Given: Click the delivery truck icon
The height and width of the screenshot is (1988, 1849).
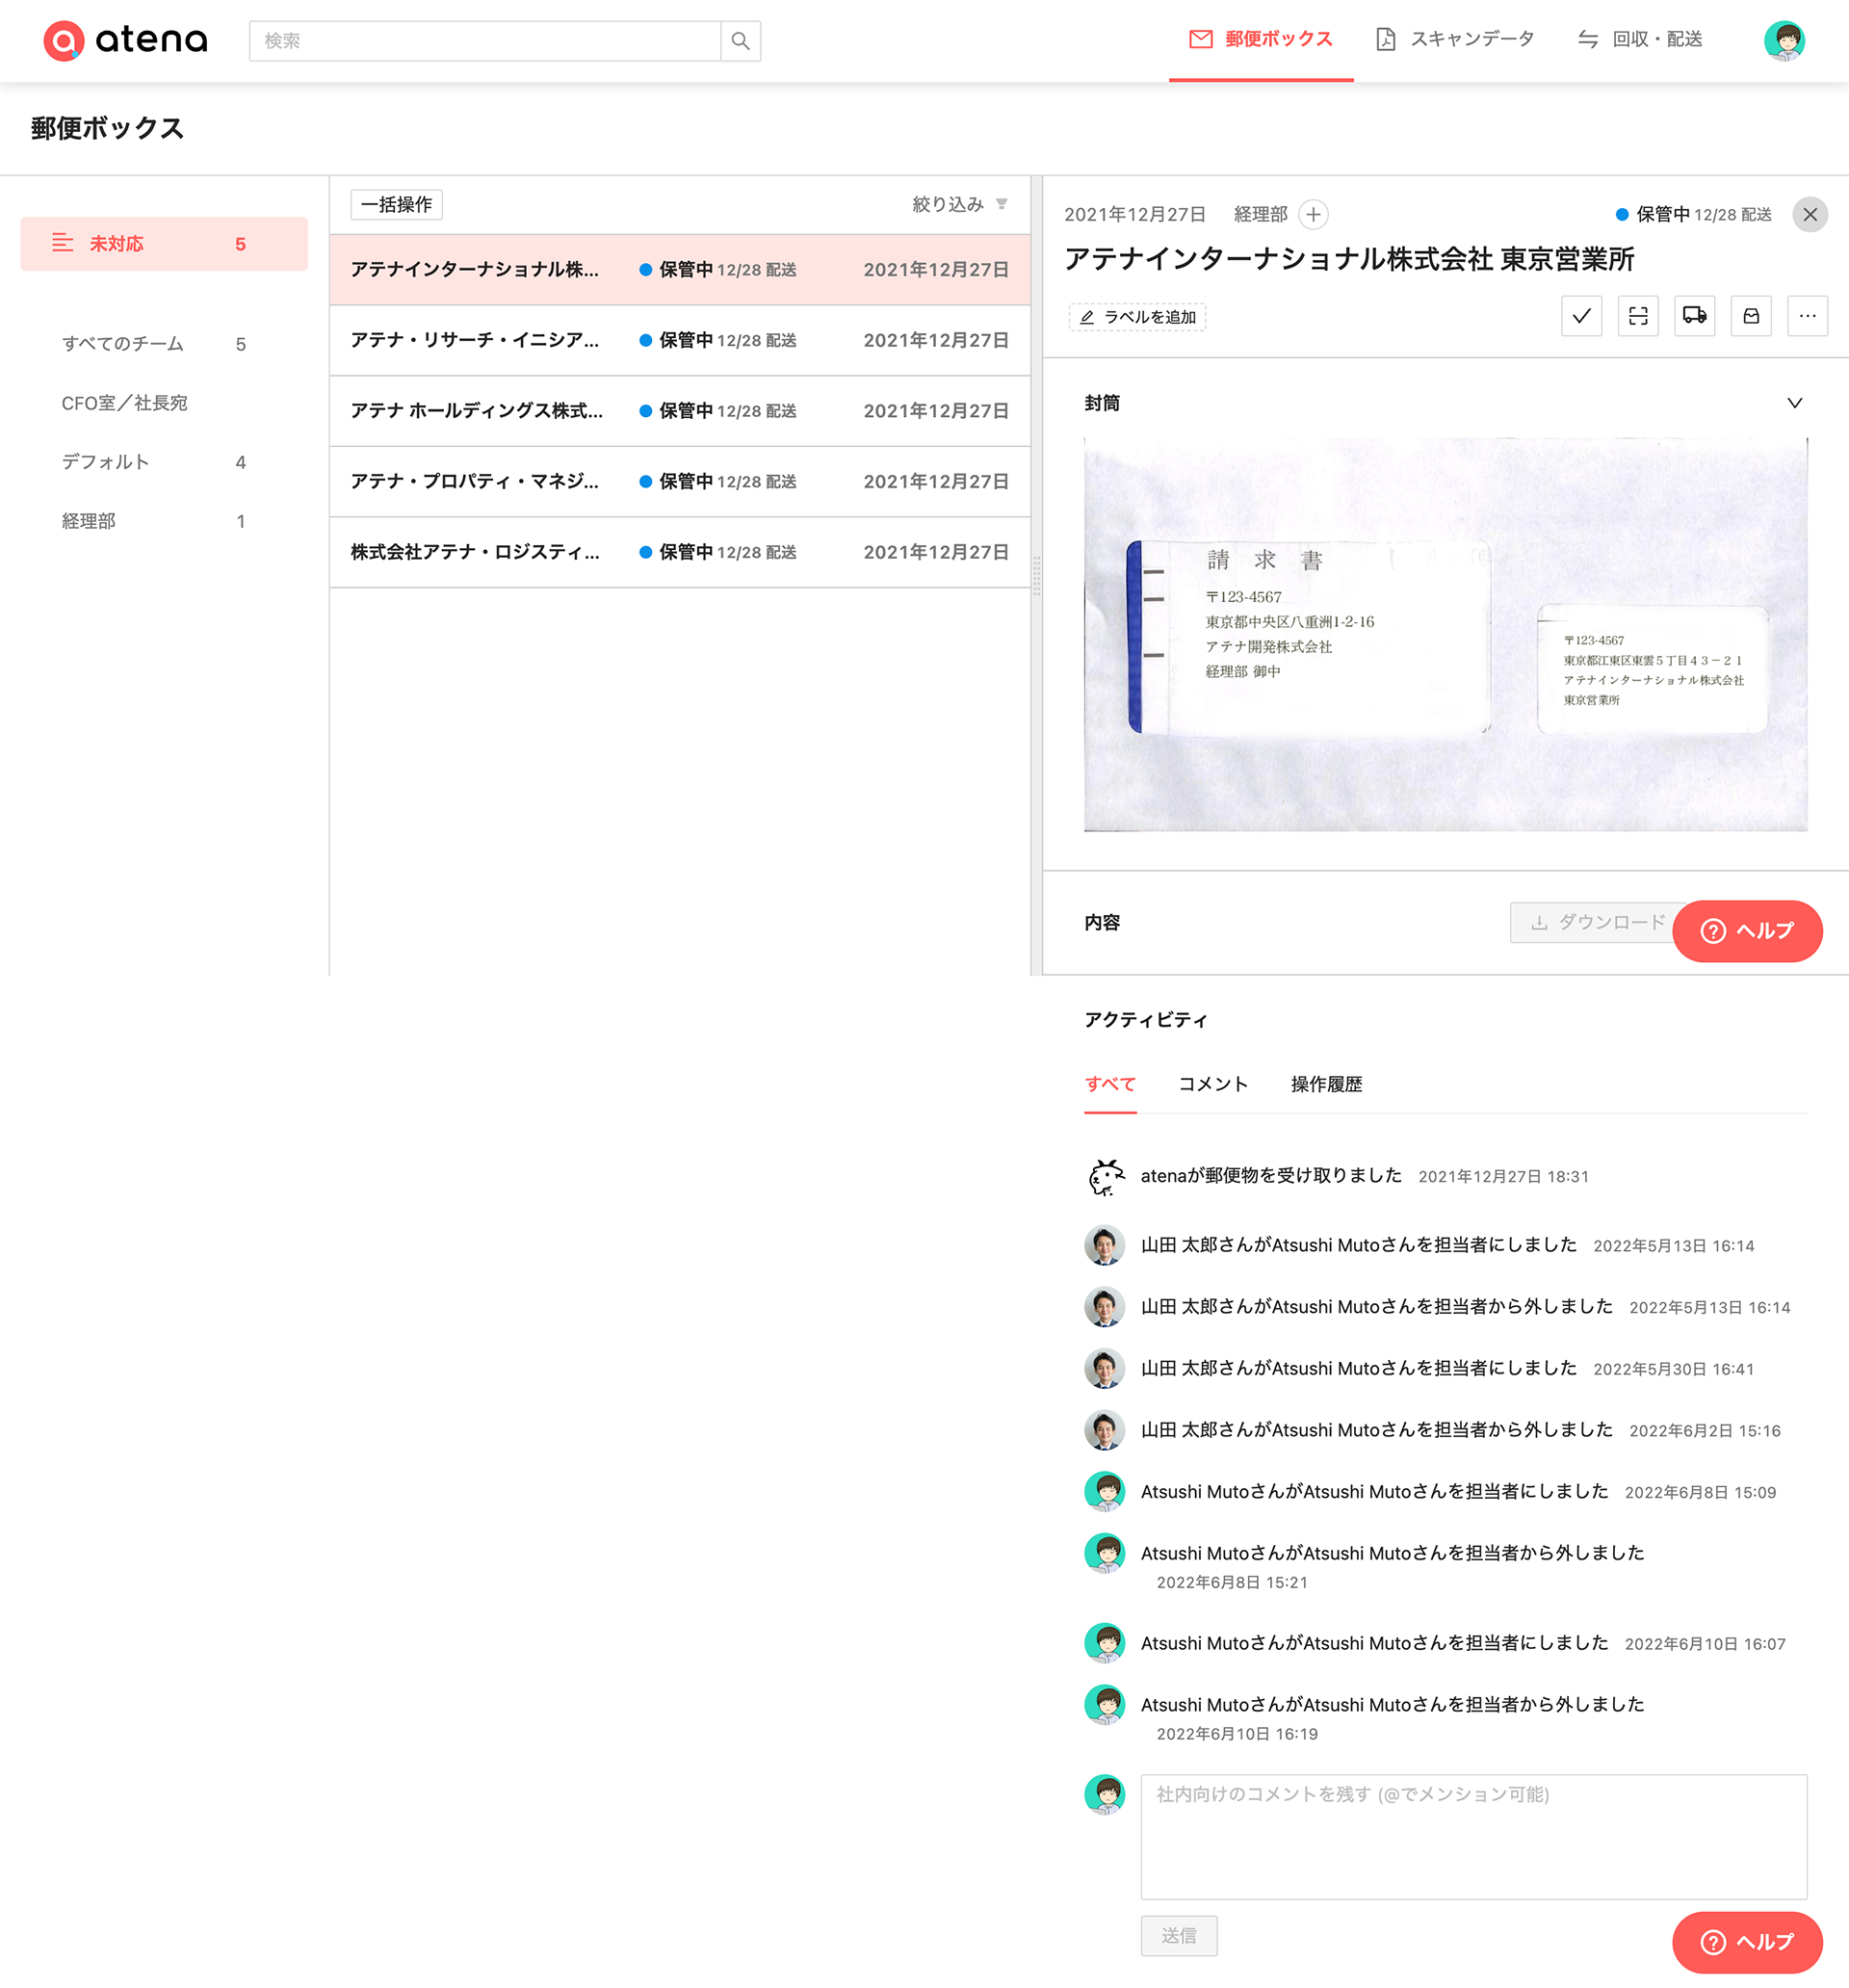Looking at the screenshot, I should (1694, 316).
